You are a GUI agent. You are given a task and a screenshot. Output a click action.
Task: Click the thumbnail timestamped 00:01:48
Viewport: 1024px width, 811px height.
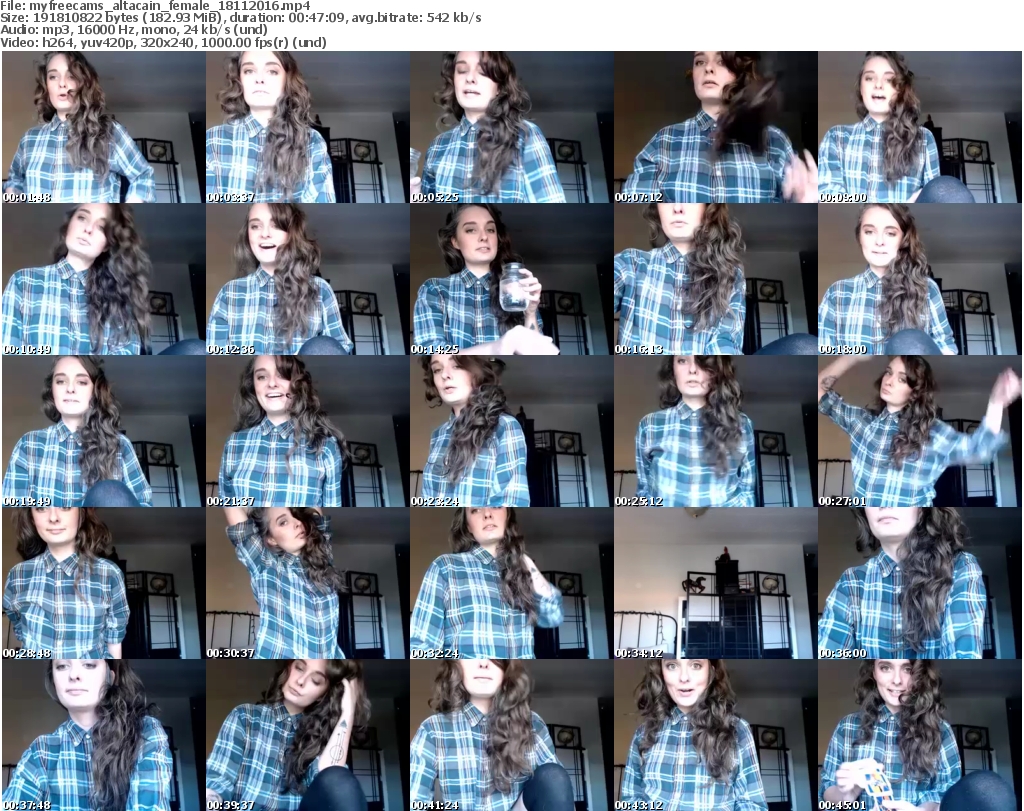(104, 127)
